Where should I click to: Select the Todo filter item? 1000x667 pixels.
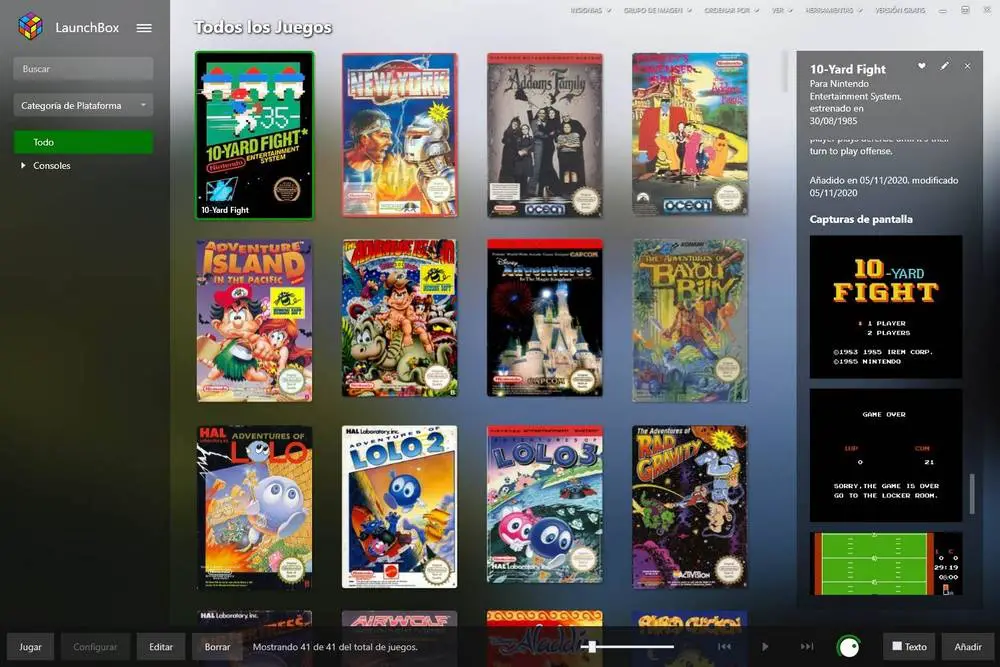[84, 142]
